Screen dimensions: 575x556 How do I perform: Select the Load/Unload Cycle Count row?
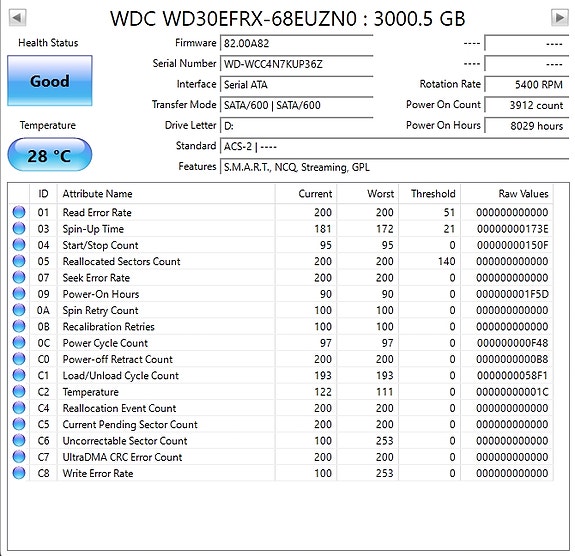[281, 376]
